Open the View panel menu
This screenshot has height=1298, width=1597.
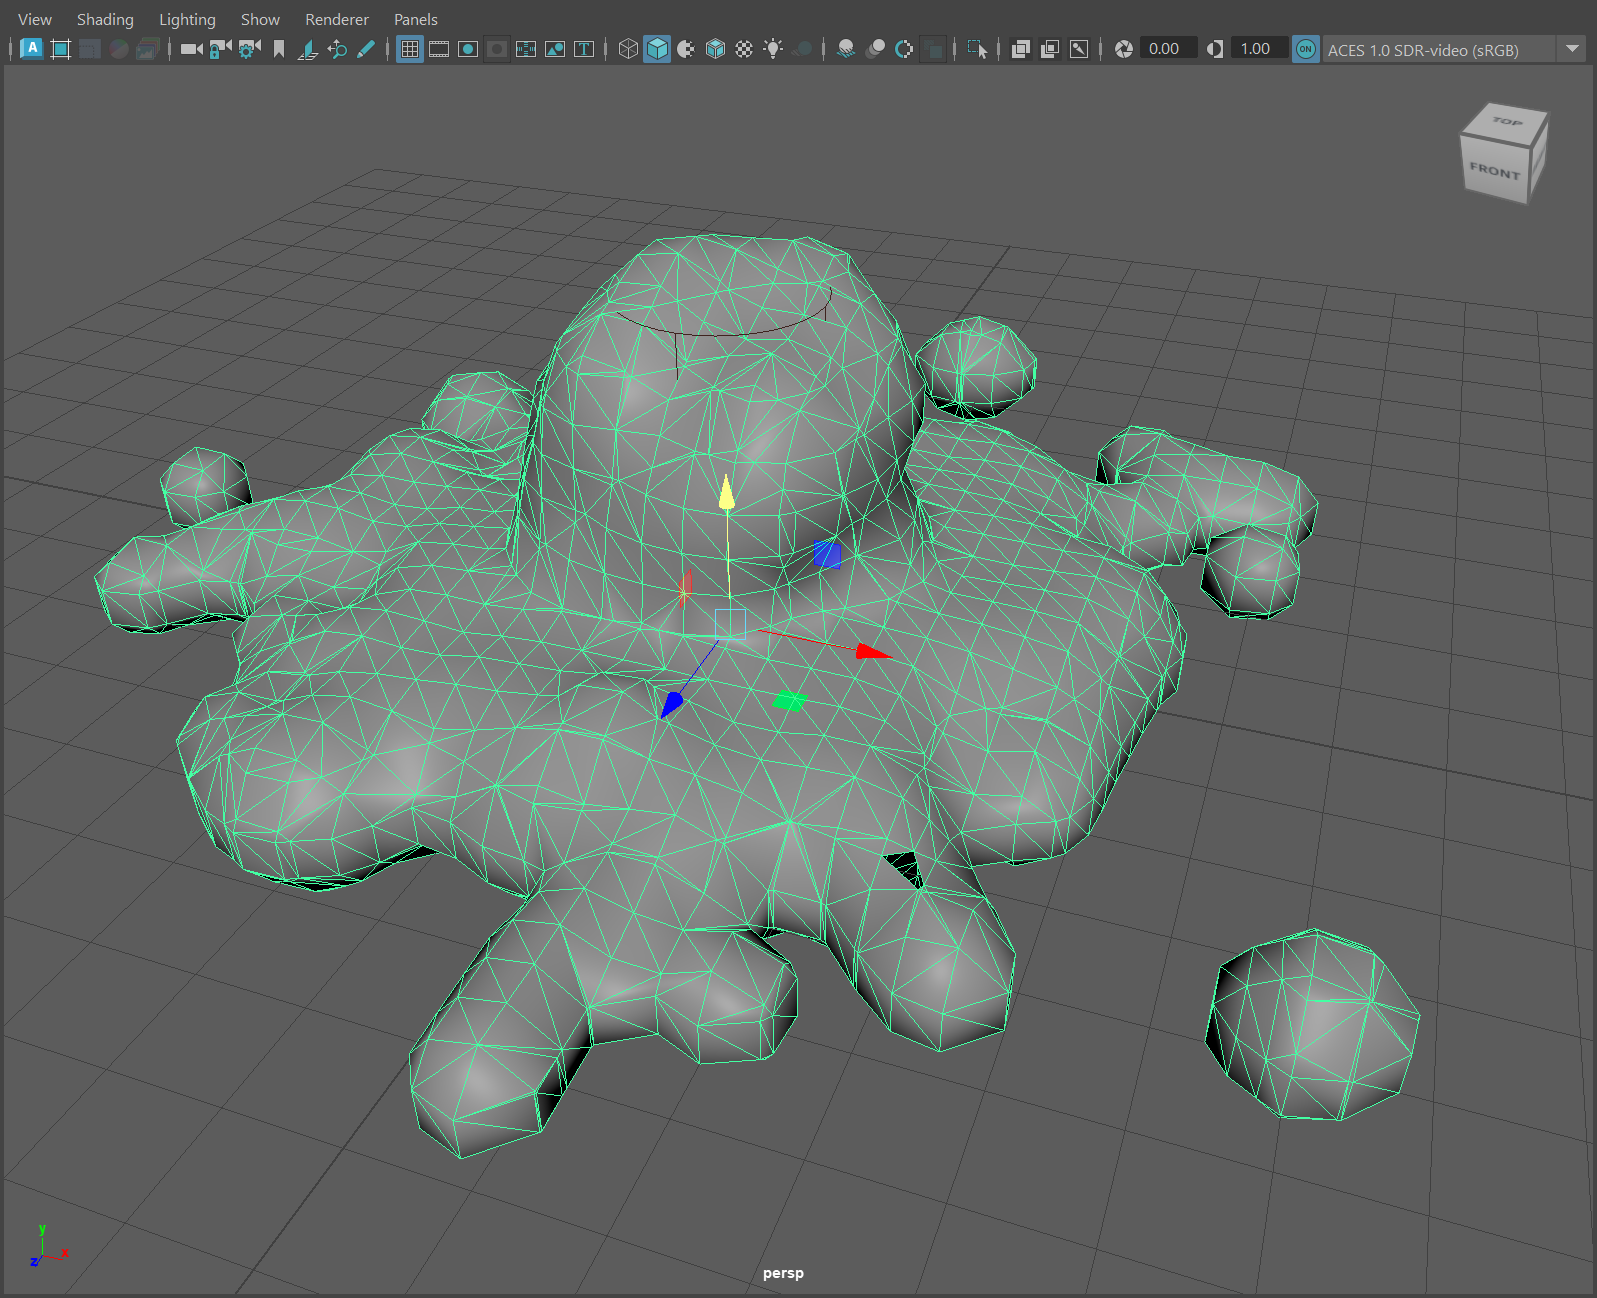[x=35, y=19]
